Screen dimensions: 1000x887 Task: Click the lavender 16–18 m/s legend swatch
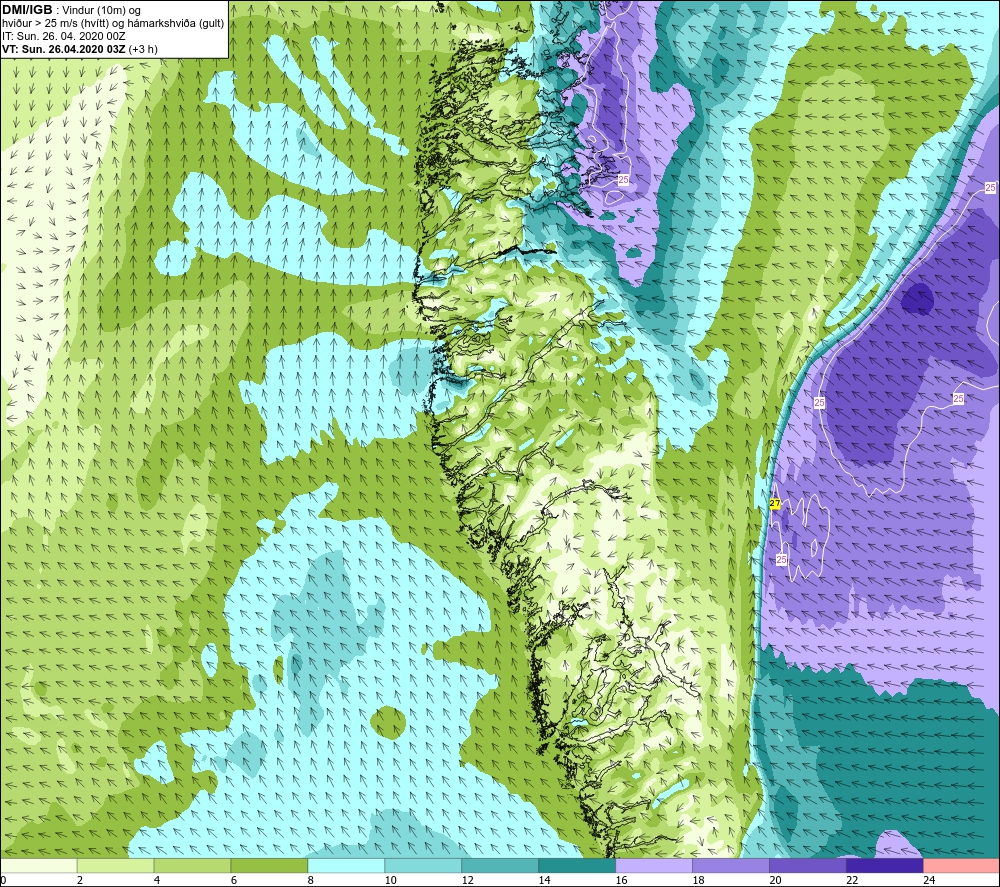[654, 866]
